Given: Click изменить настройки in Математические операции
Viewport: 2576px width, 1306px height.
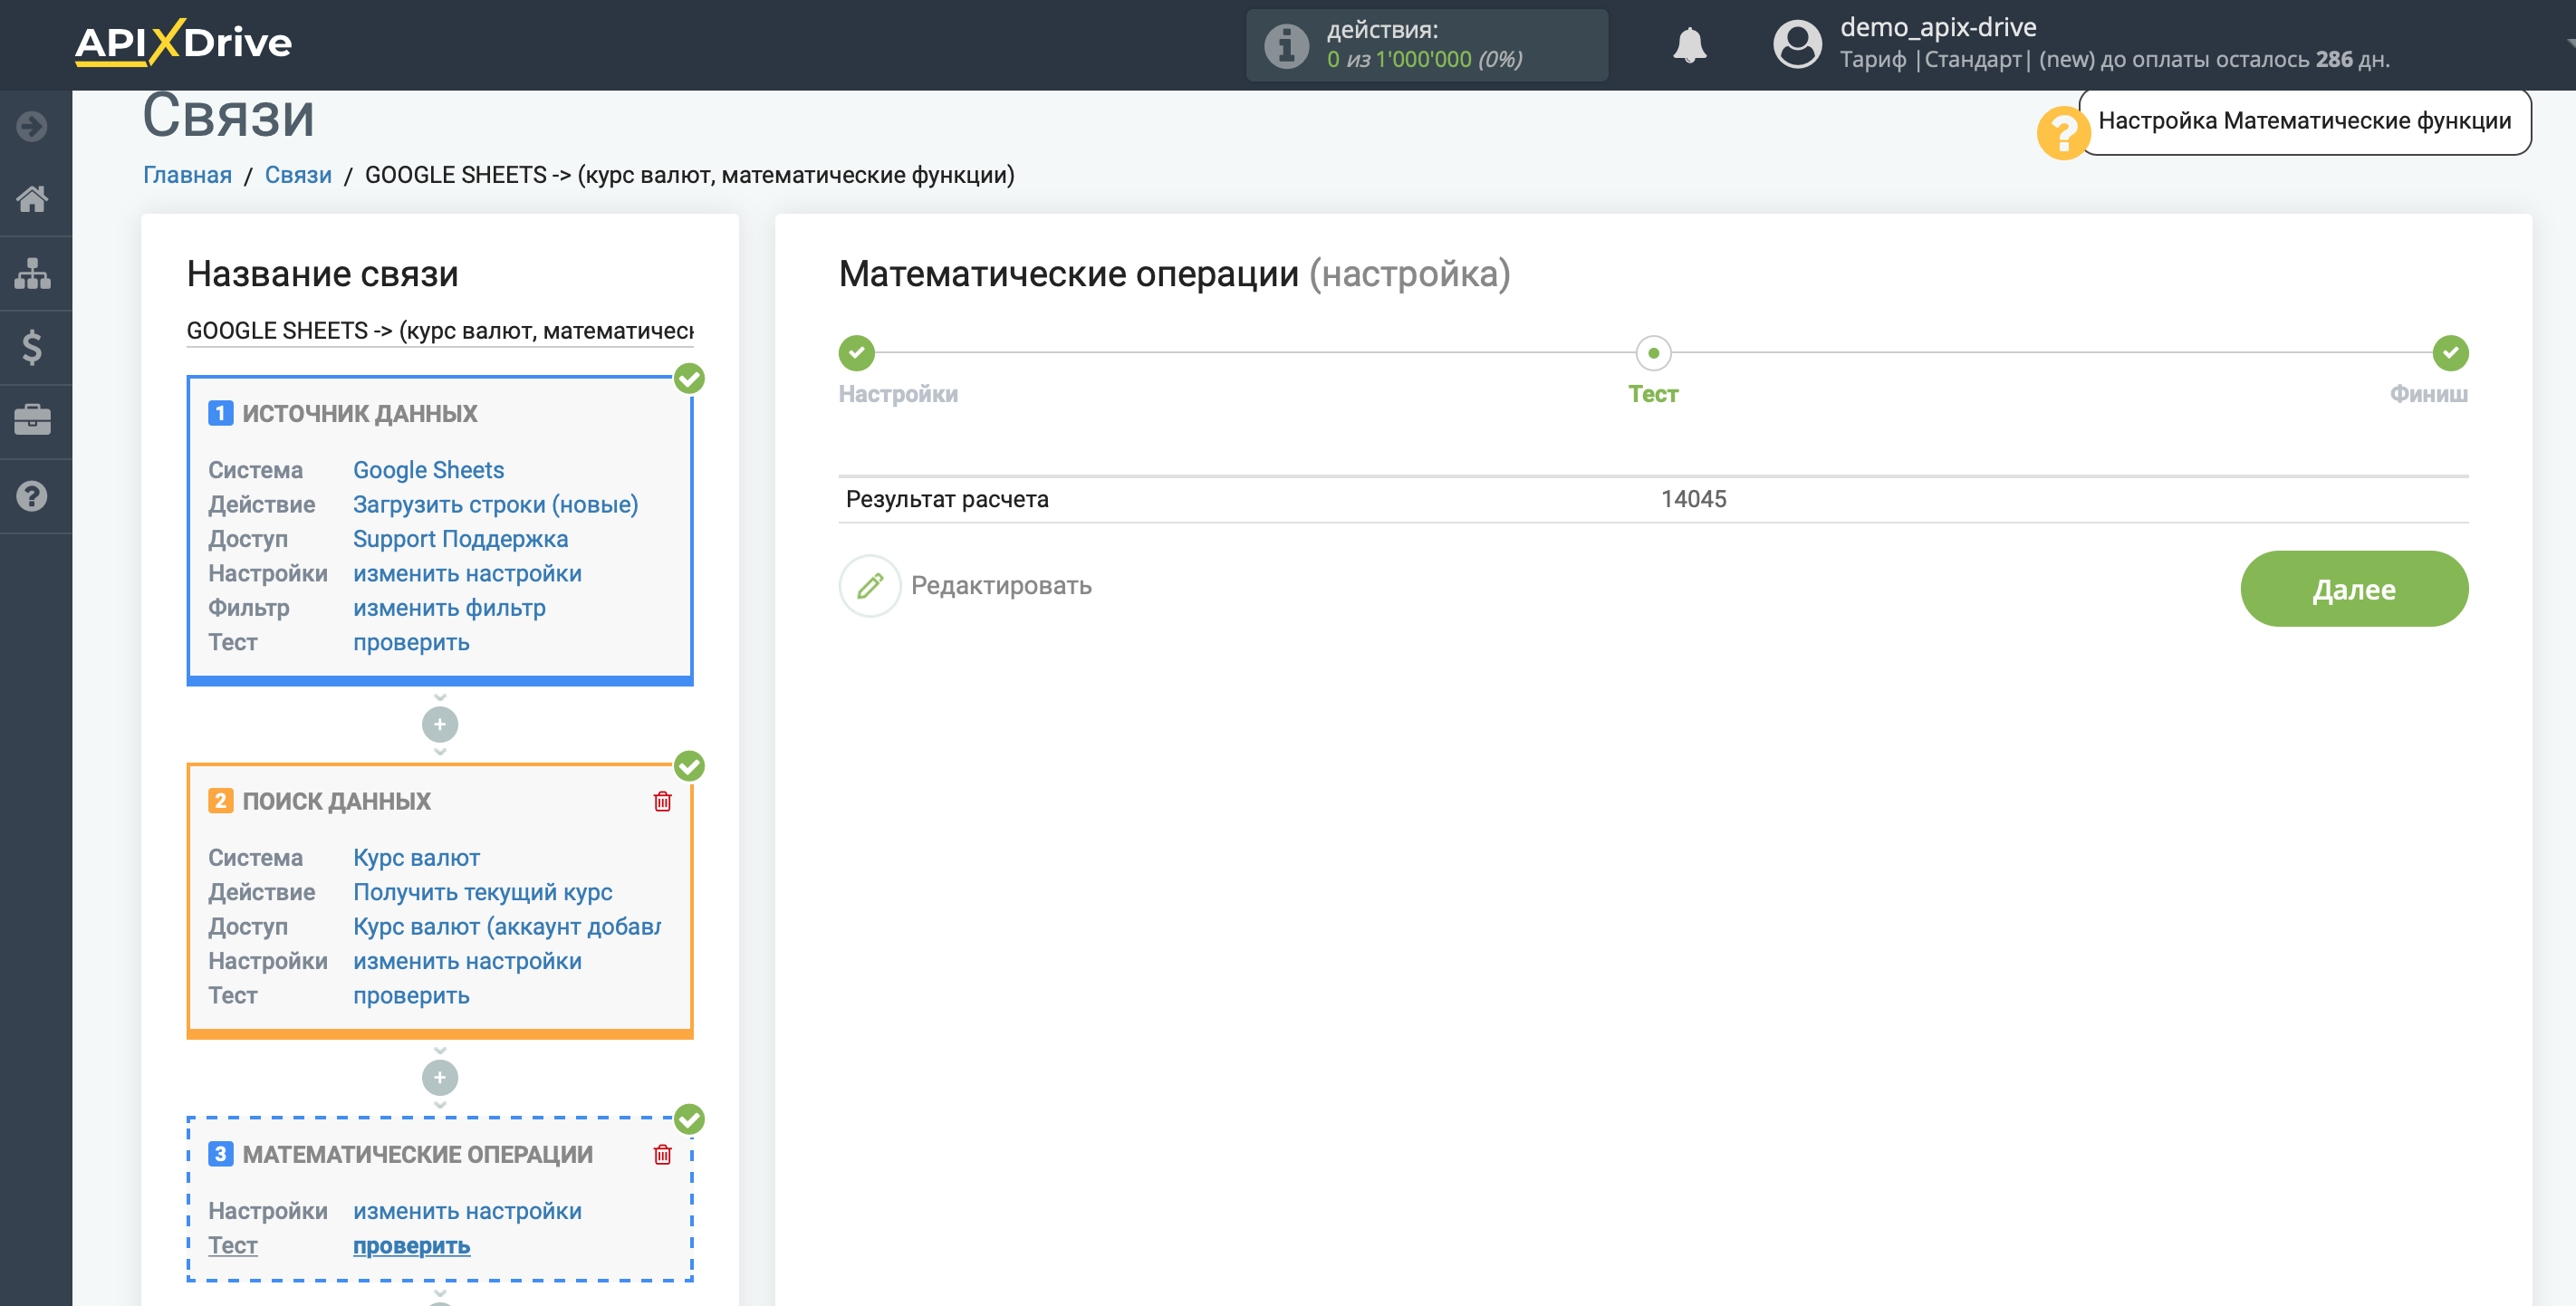Looking at the screenshot, I should coord(467,1211).
